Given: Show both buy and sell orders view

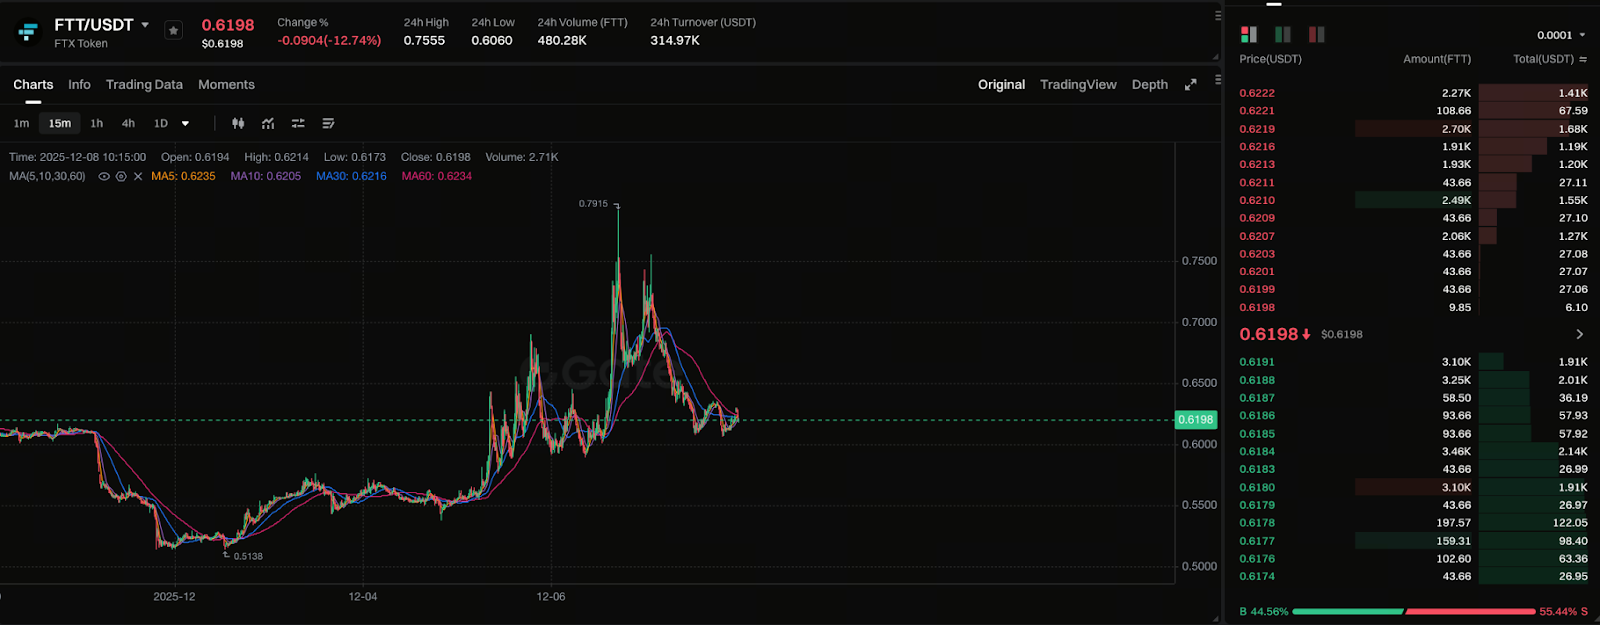Looking at the screenshot, I should (1249, 34).
